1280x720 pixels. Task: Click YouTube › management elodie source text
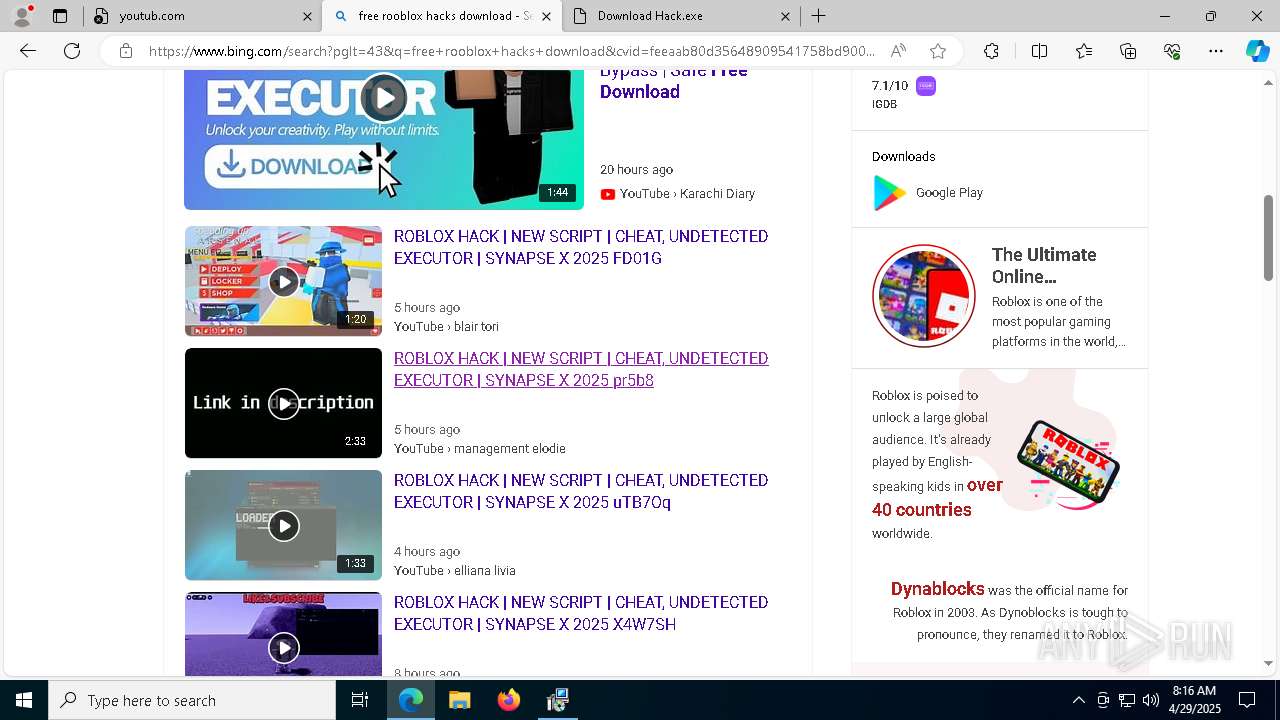click(x=480, y=449)
